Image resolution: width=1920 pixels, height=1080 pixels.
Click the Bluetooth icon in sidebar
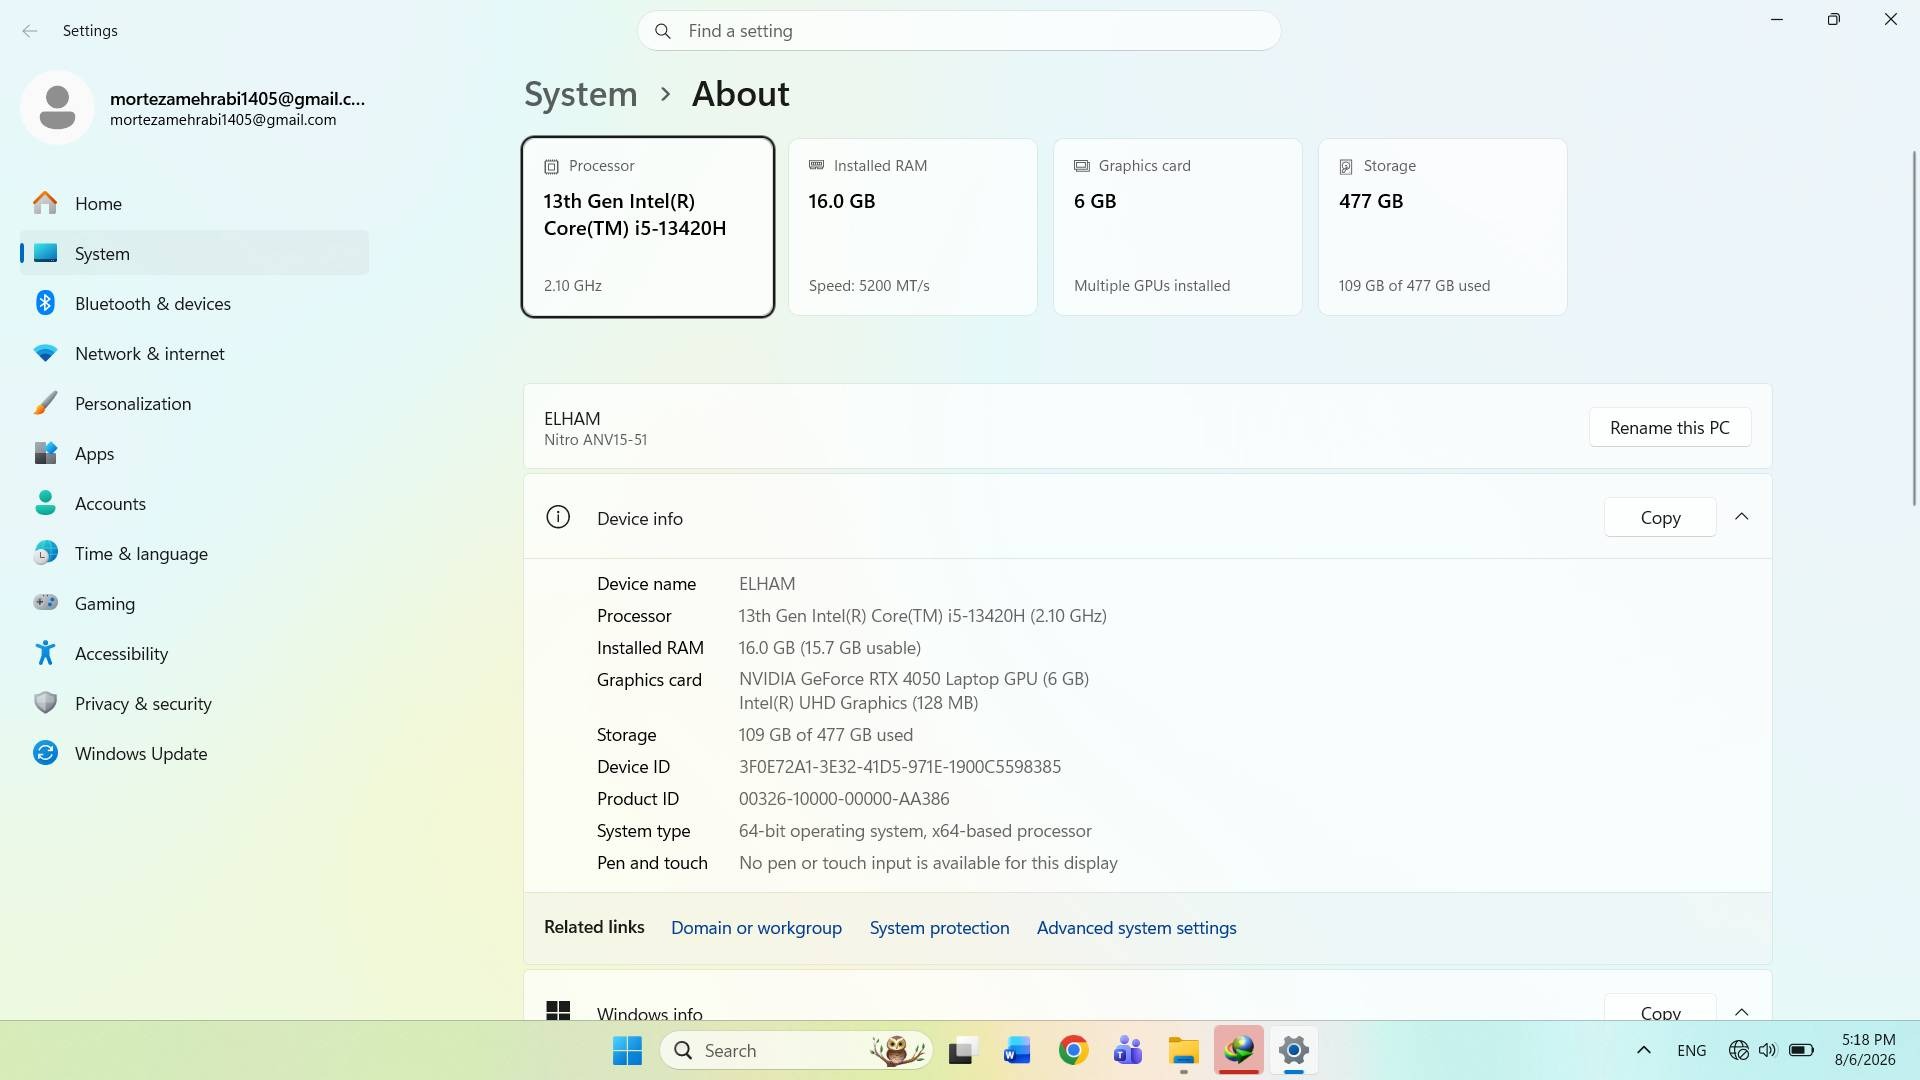tap(45, 303)
